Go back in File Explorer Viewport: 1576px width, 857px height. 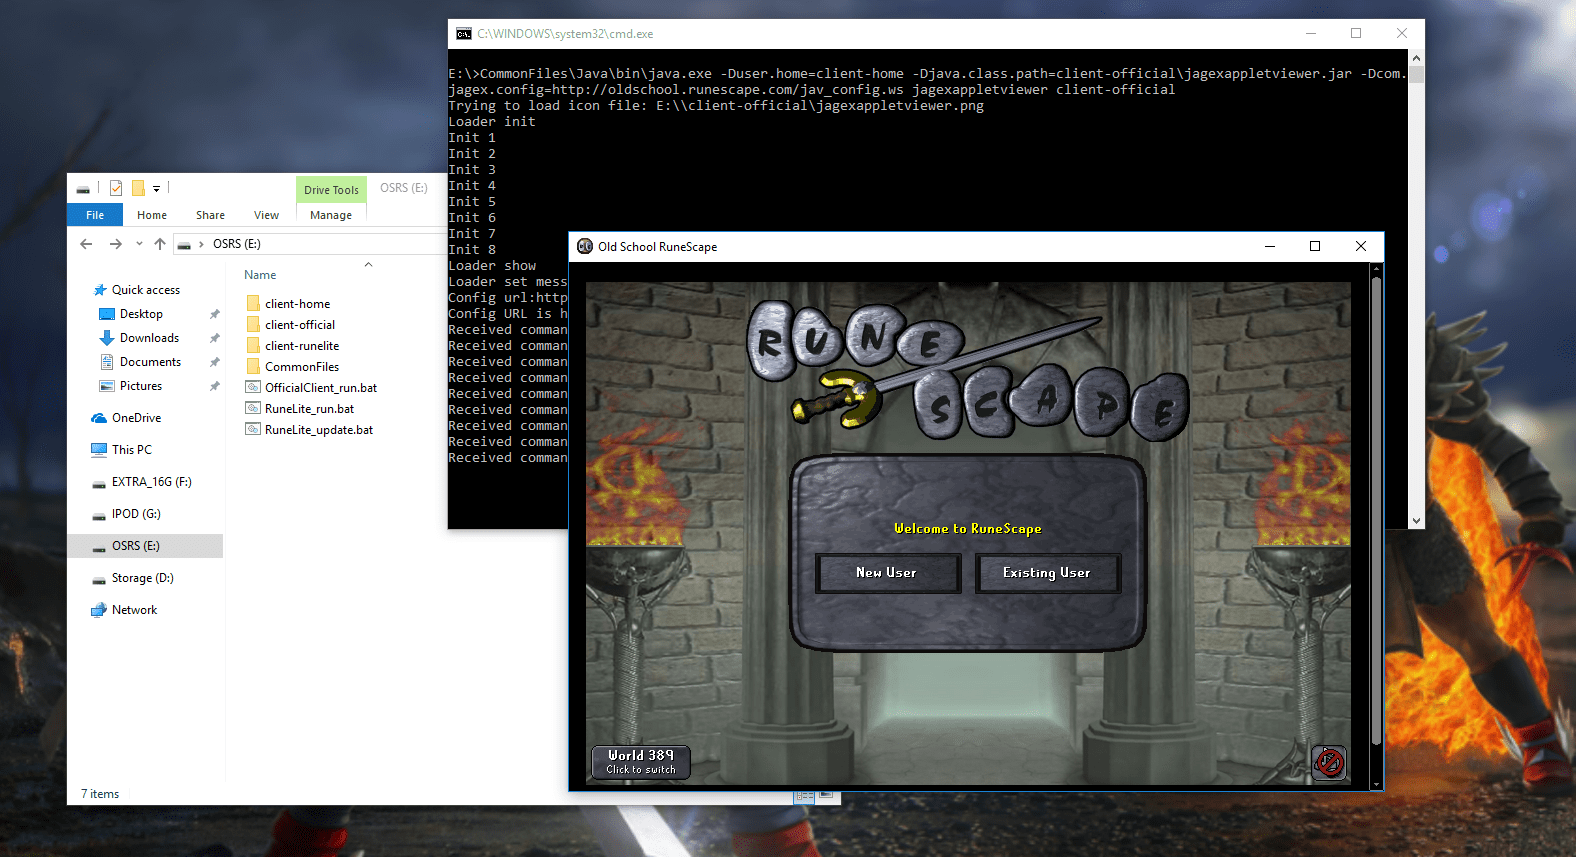tap(86, 244)
